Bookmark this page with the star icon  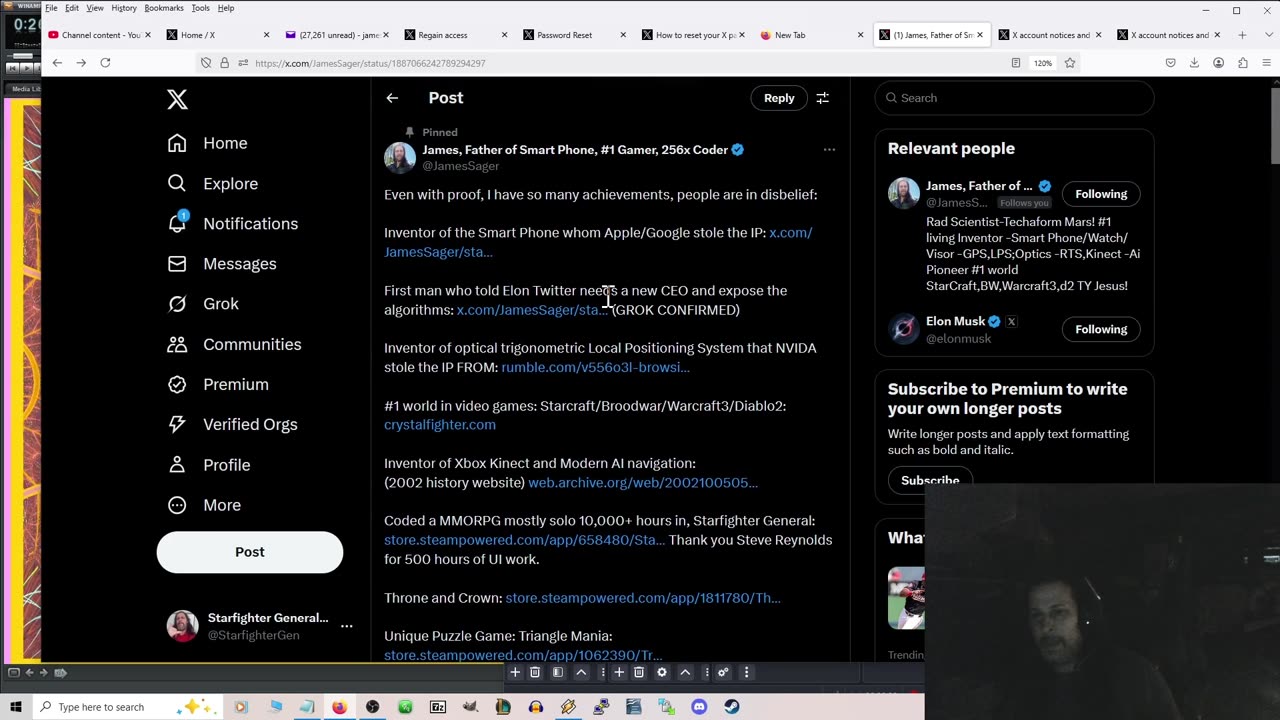tap(1070, 63)
